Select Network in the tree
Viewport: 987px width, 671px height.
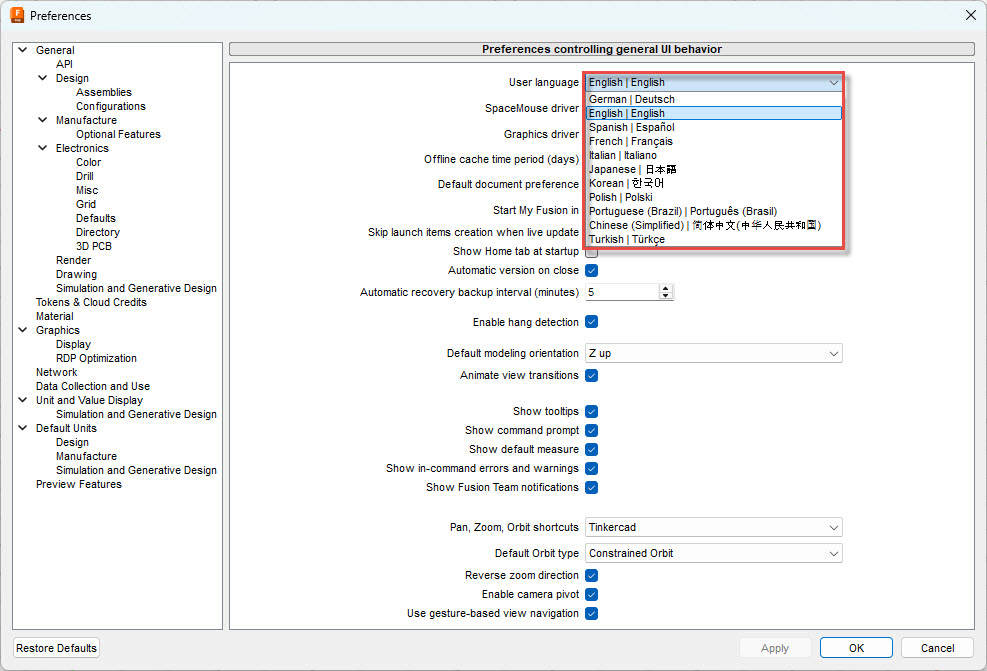click(x=57, y=372)
